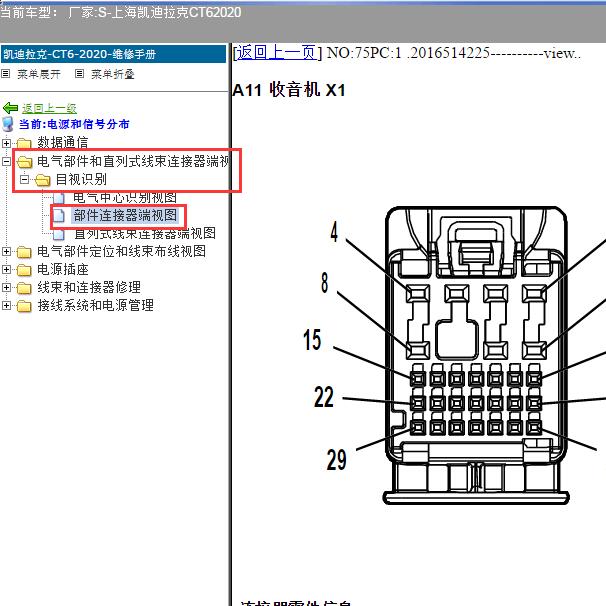606x606 pixels.
Task: Click pin label 29 on connector diagram
Action: coord(336,460)
